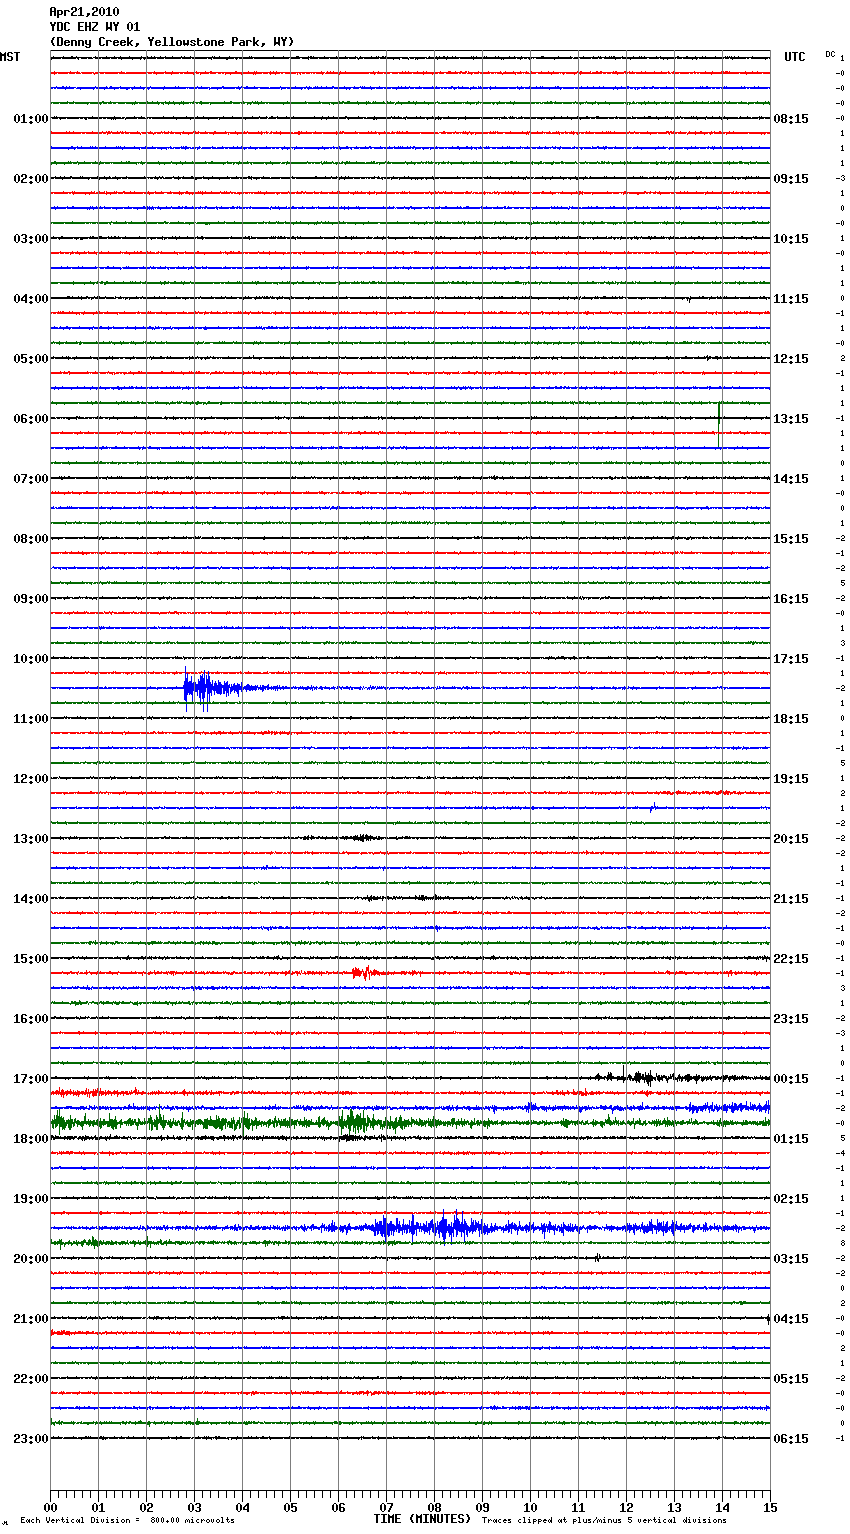The width and height of the screenshot is (850, 1534).
Task: Select the 16:00 MST time label
Action: [30, 1019]
